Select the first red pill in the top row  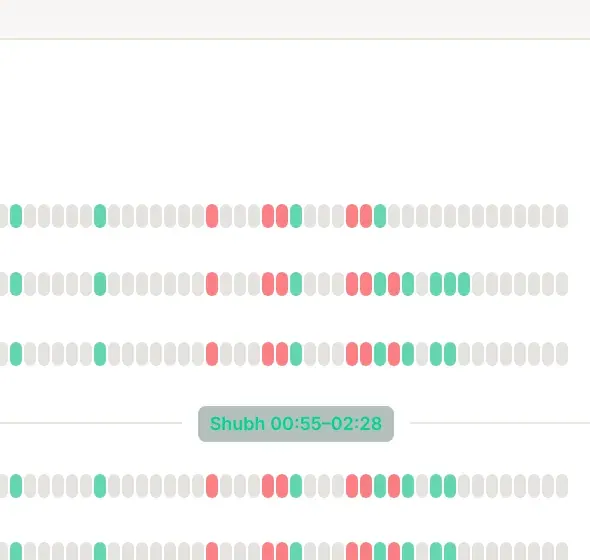tap(212, 216)
